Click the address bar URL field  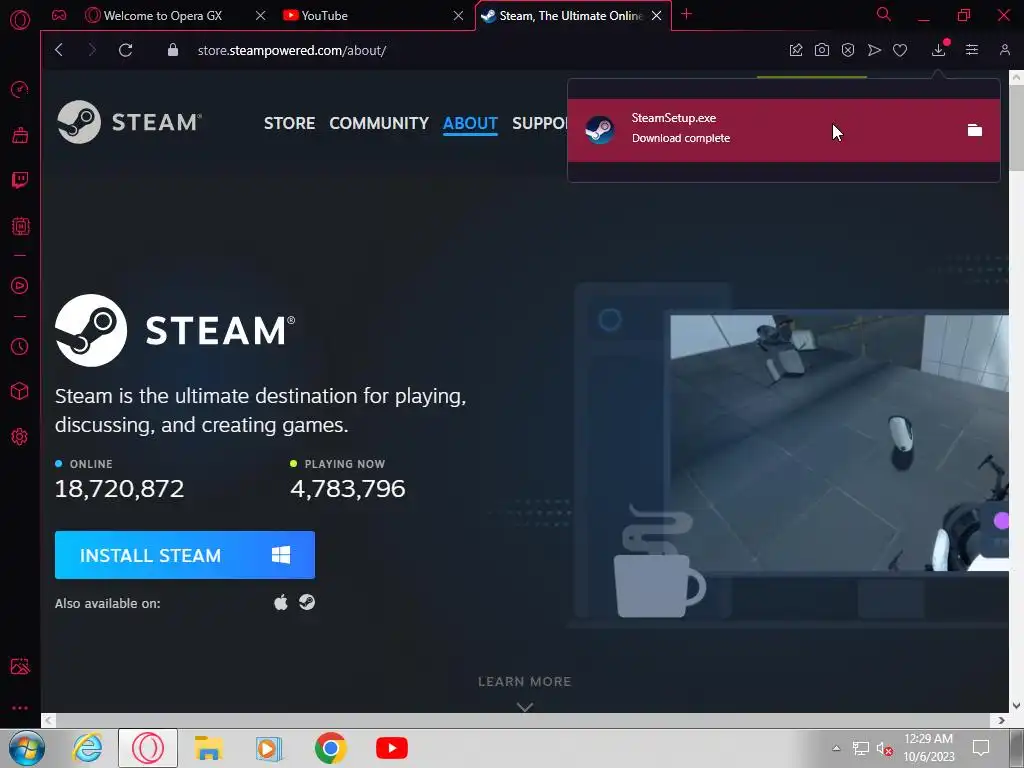click(x=291, y=50)
